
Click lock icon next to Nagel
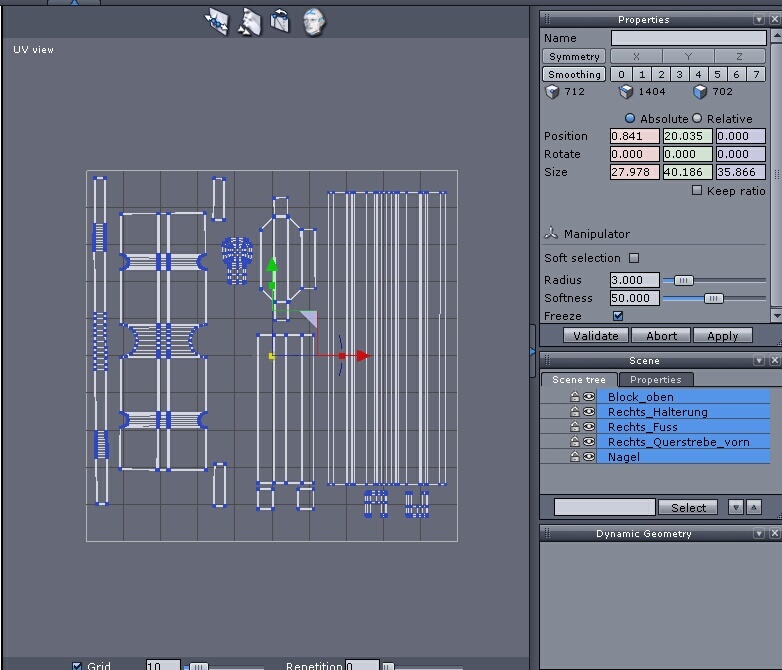(575, 457)
